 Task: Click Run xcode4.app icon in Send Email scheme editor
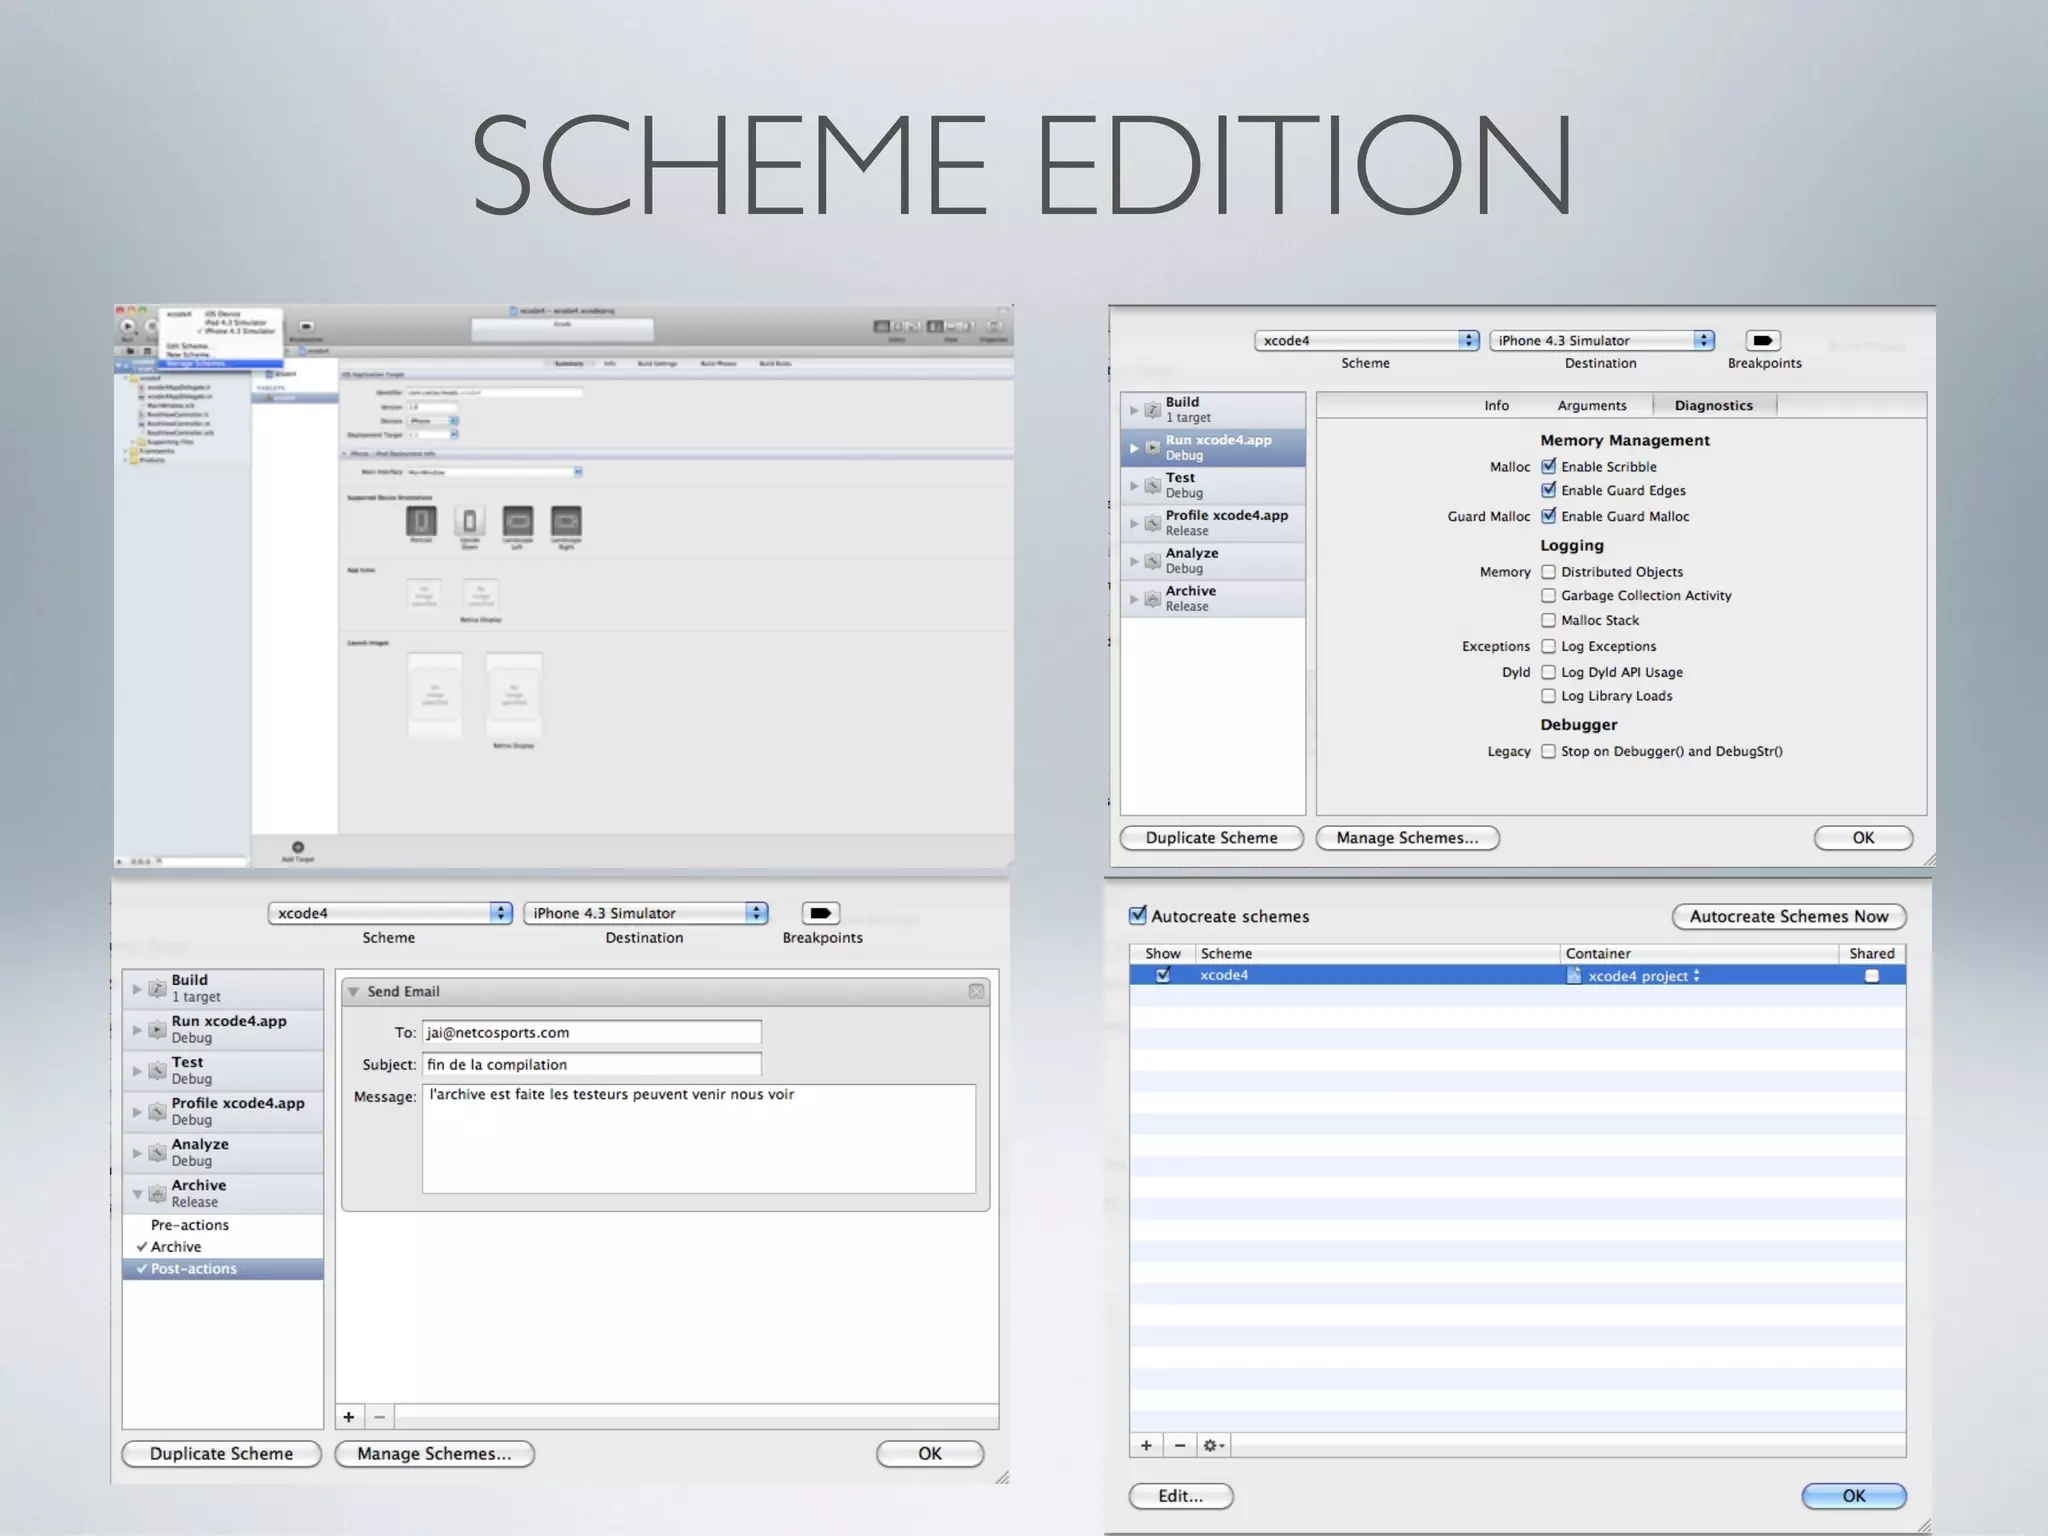point(157,1029)
